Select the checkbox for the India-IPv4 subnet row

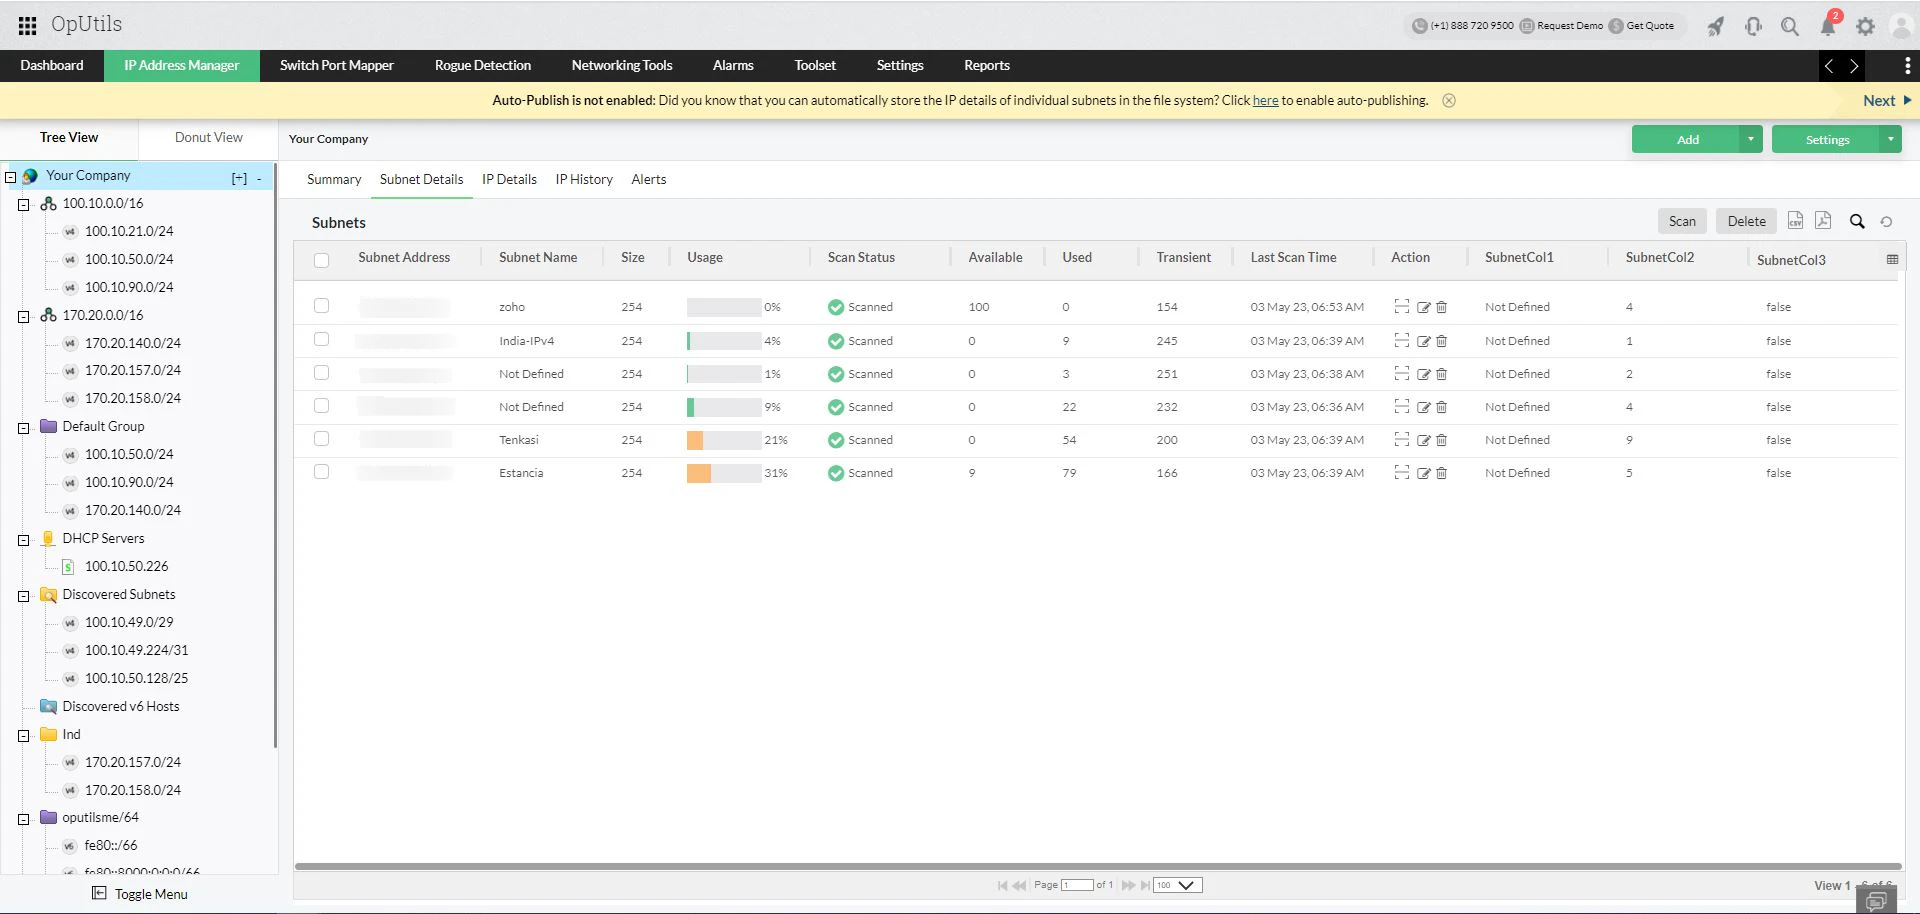(321, 339)
